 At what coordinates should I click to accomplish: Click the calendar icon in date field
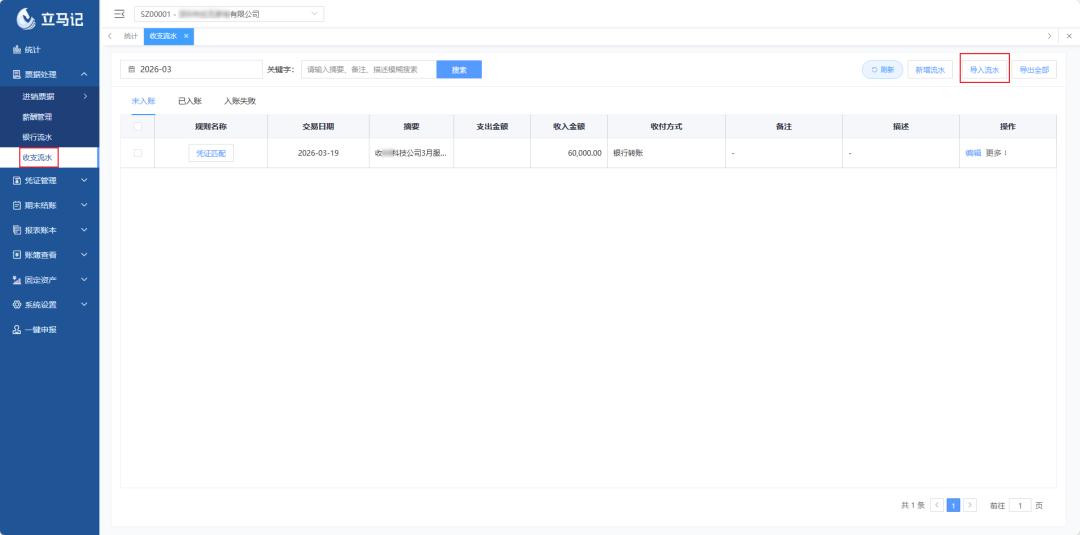132,70
